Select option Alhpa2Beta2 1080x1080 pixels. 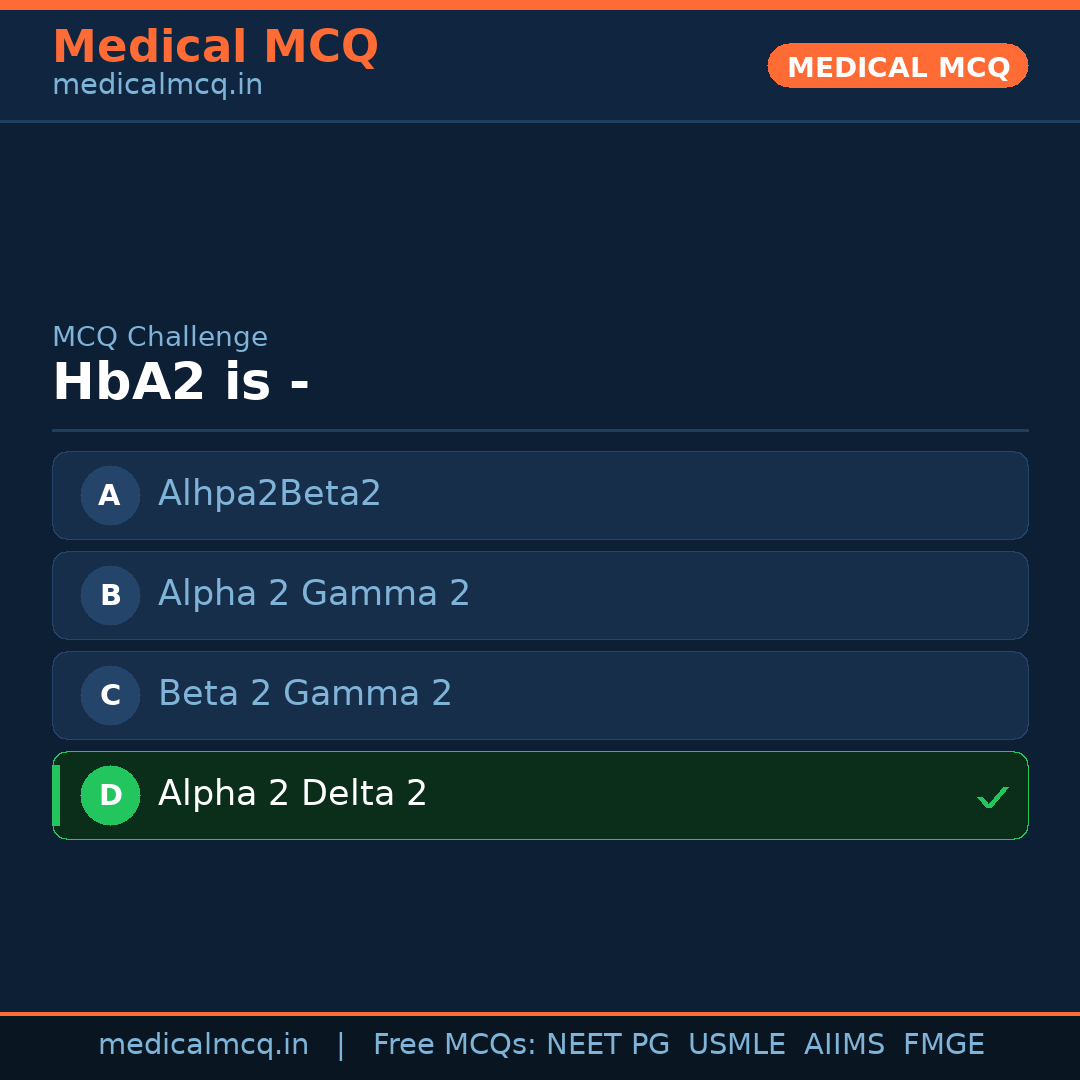pyautogui.click(x=270, y=494)
